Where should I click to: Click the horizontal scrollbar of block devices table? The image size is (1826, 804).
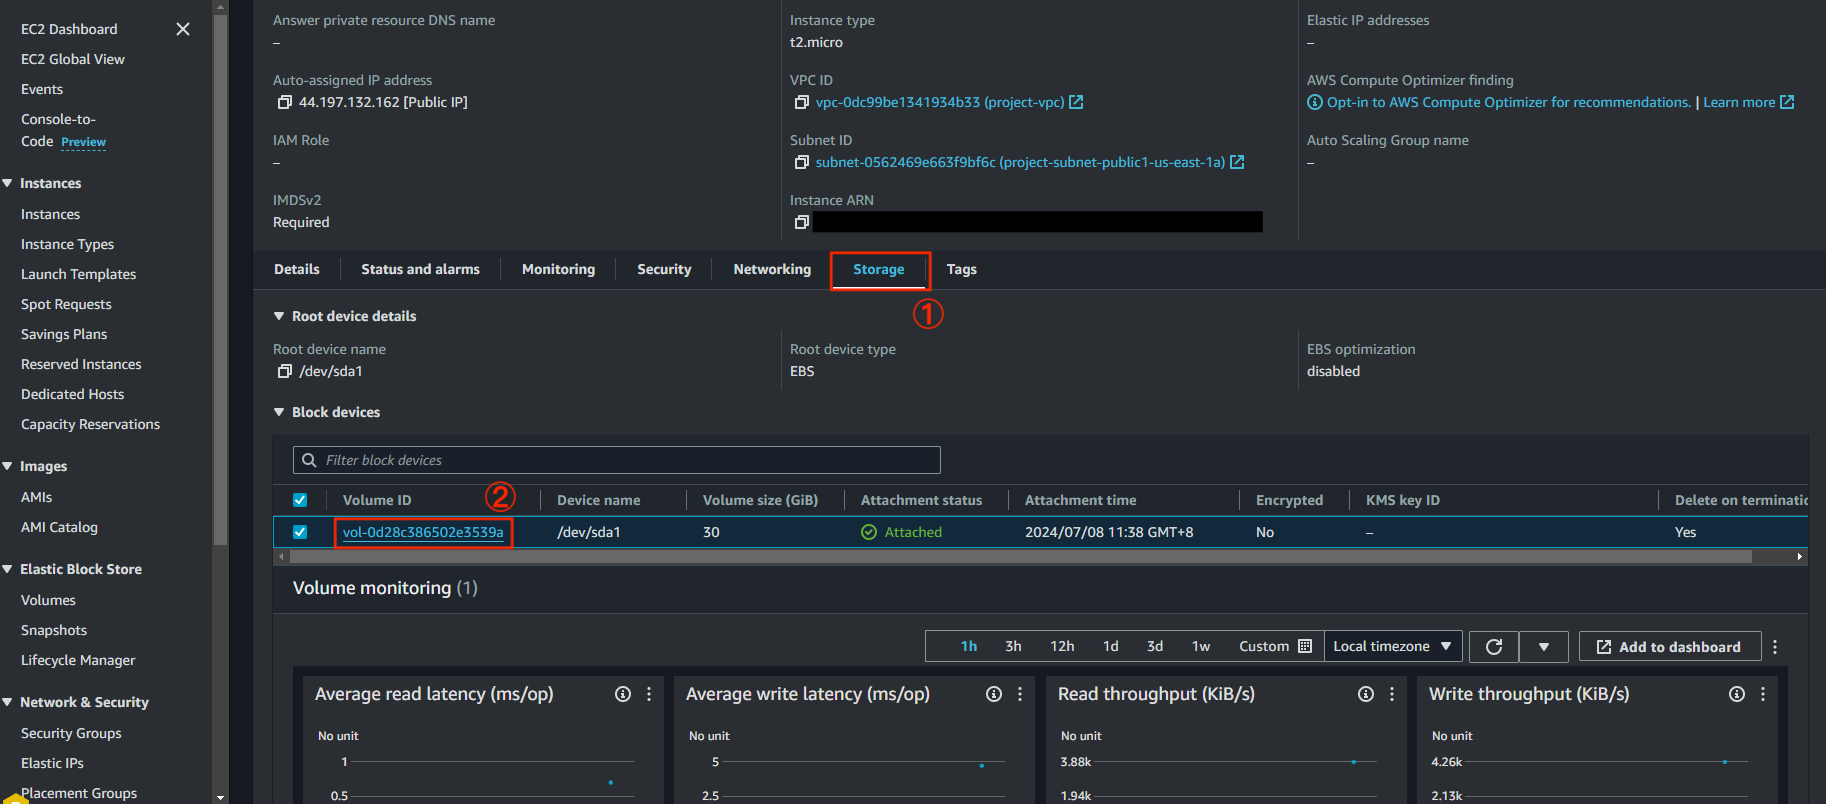pos(1020,556)
